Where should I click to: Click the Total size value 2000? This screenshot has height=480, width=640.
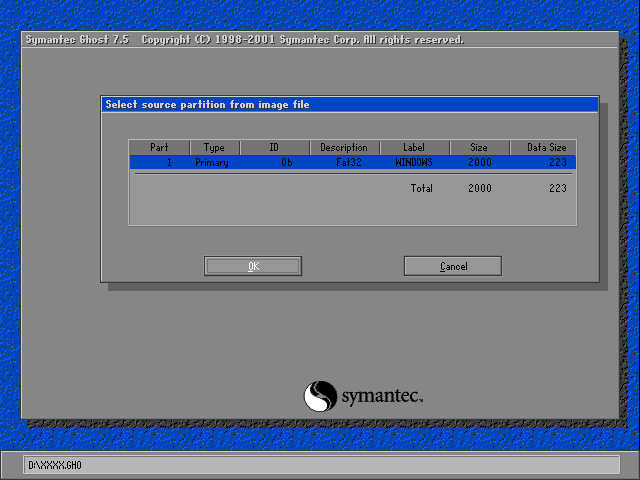[480, 188]
